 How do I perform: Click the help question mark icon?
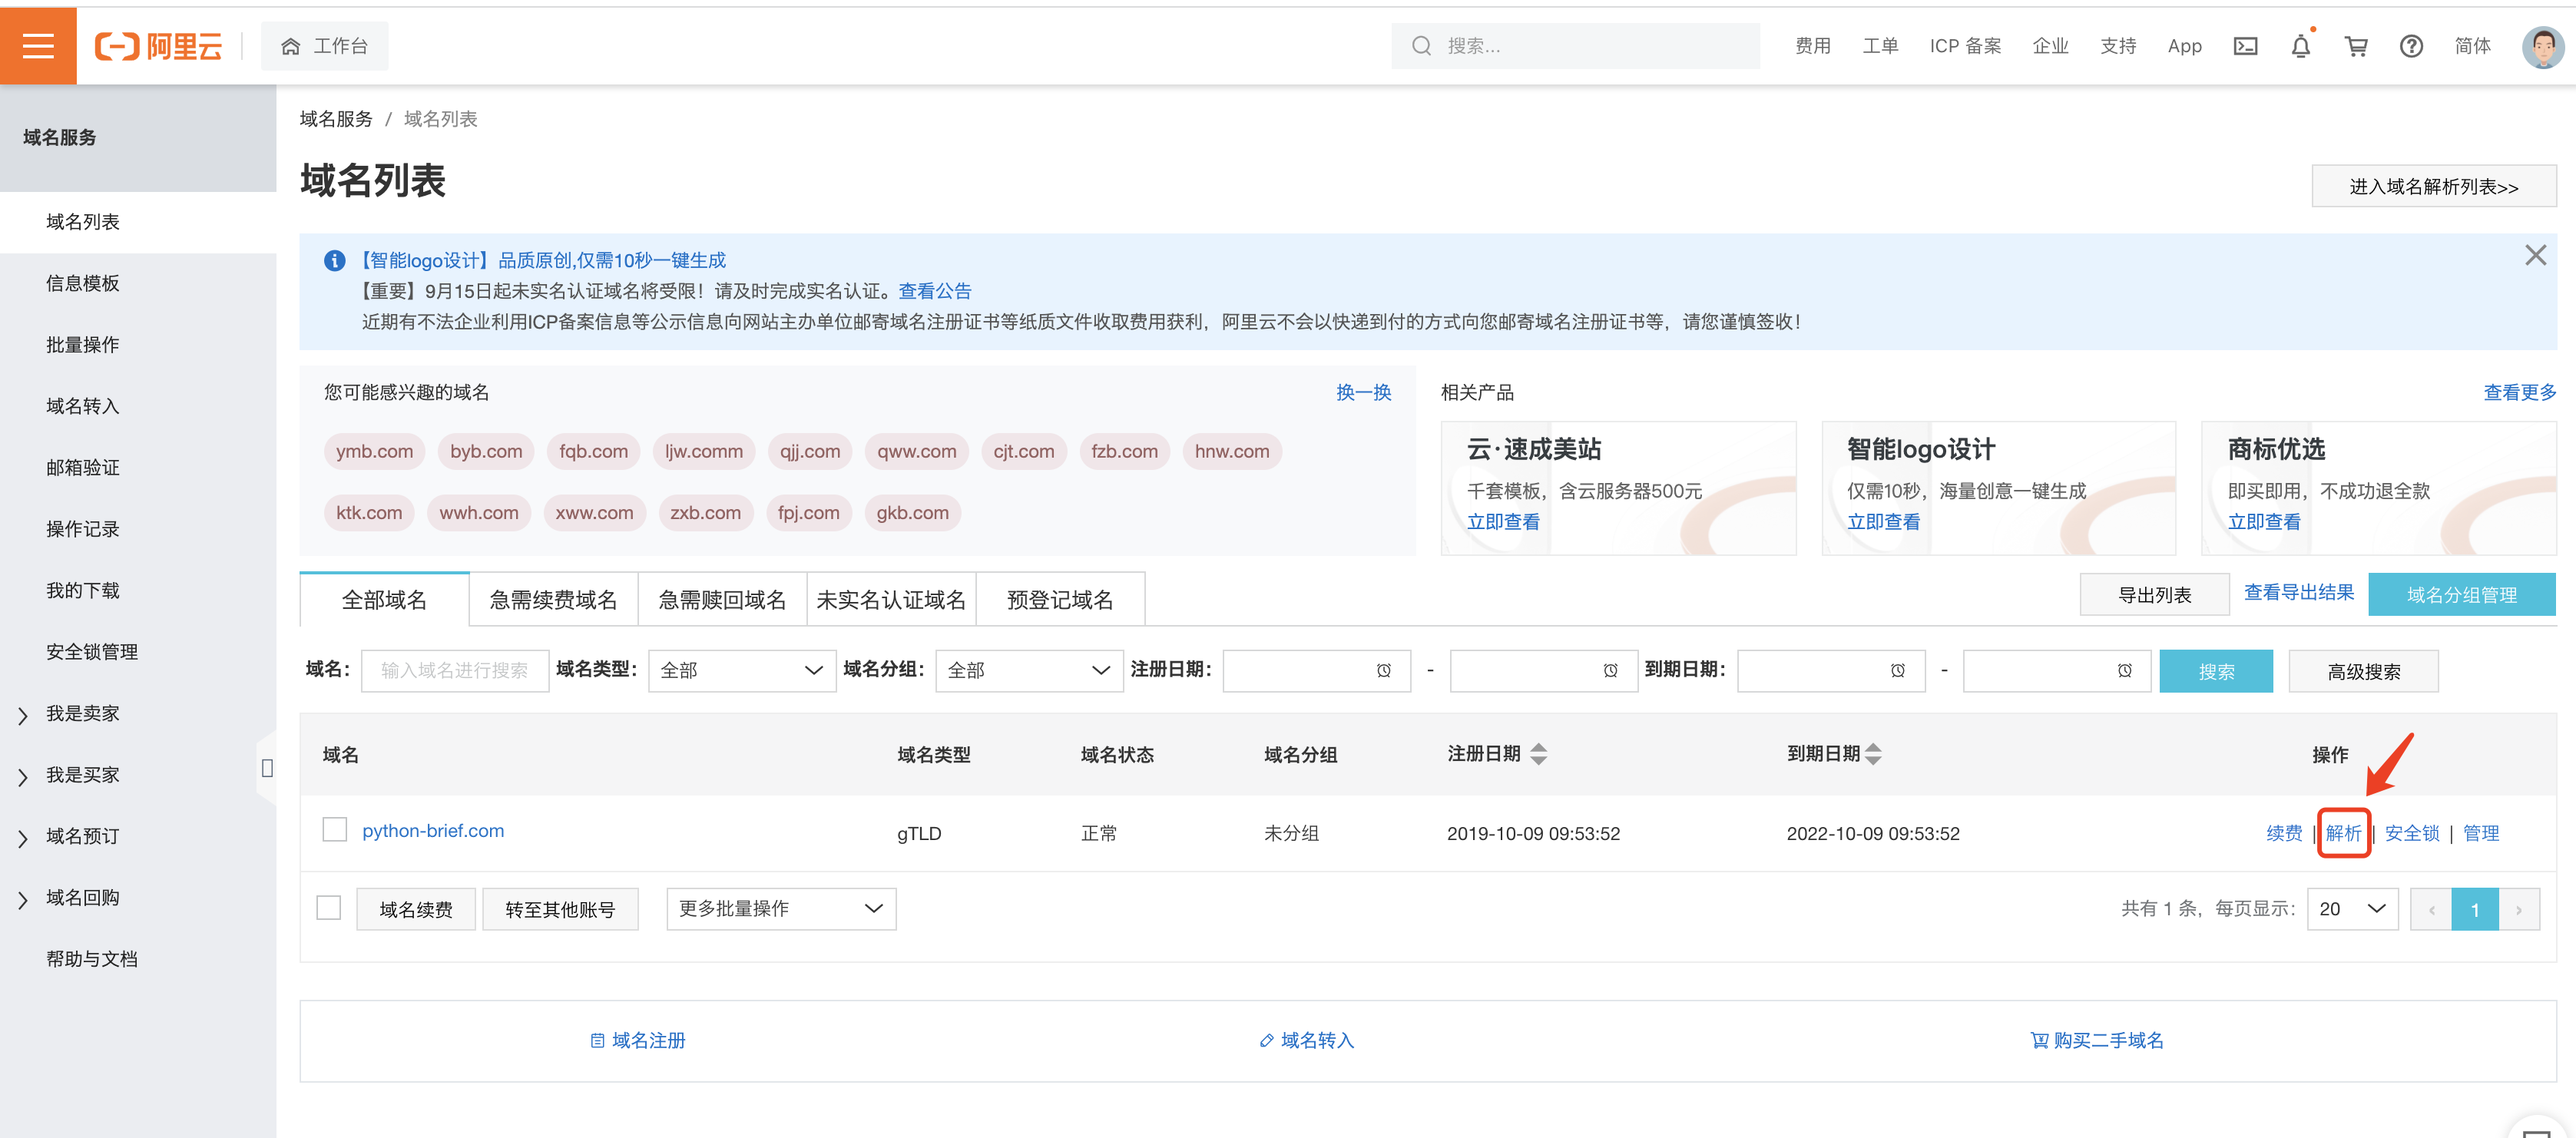pos(2411,46)
